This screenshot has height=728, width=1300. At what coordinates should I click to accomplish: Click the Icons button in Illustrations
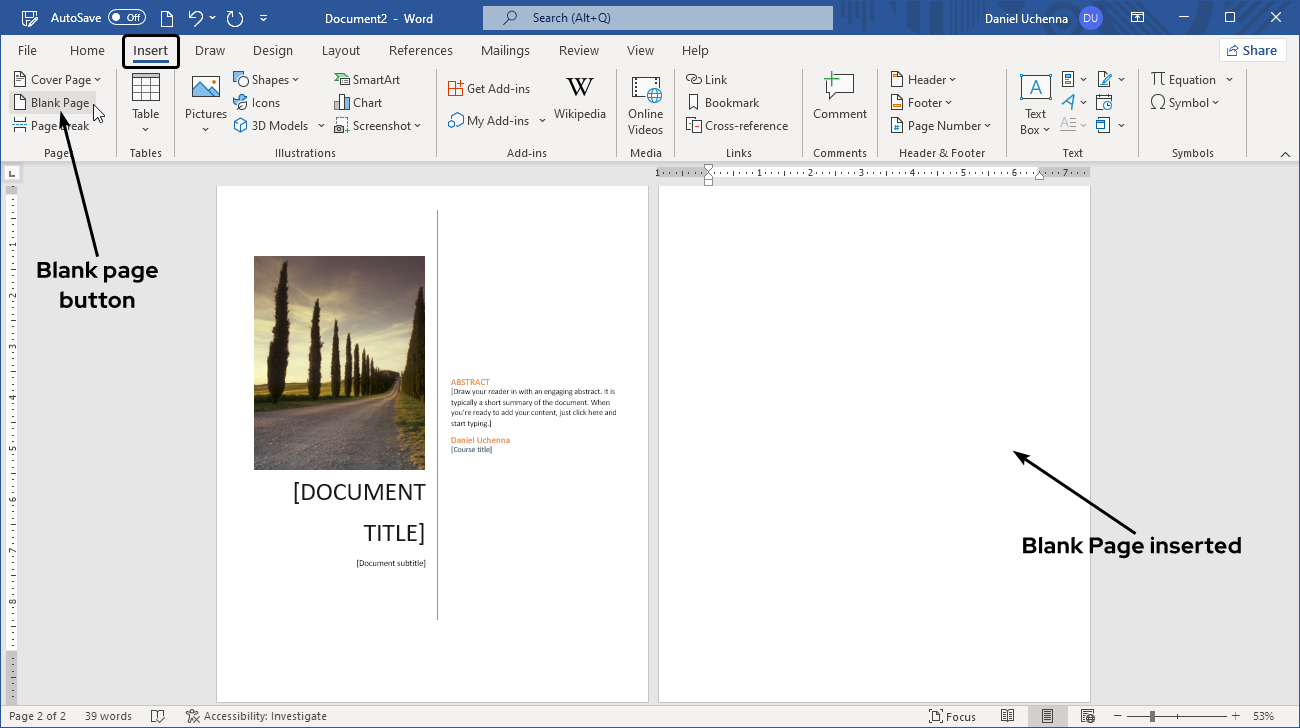click(x=256, y=103)
